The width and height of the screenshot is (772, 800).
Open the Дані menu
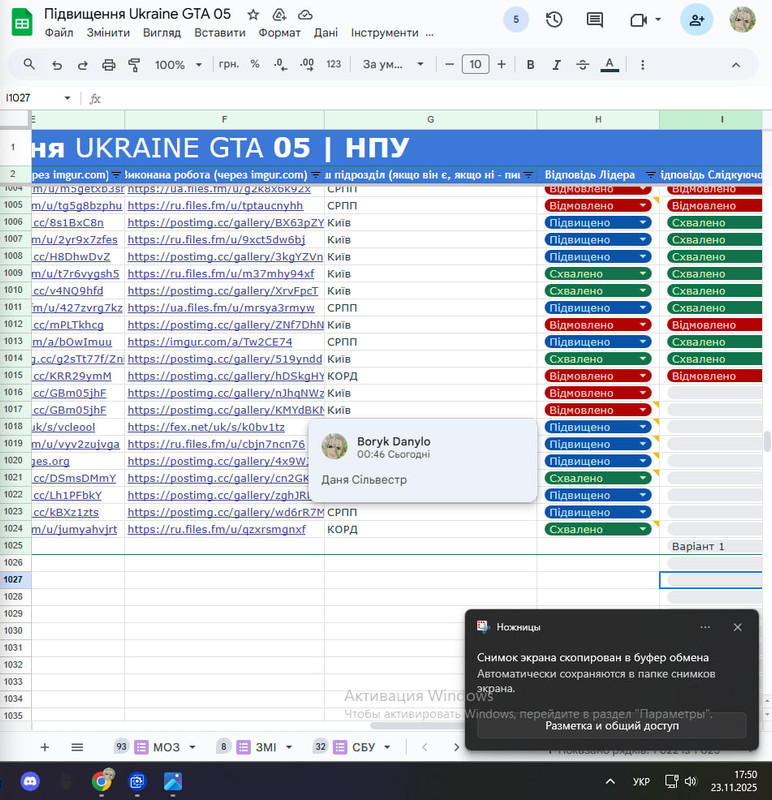point(326,33)
